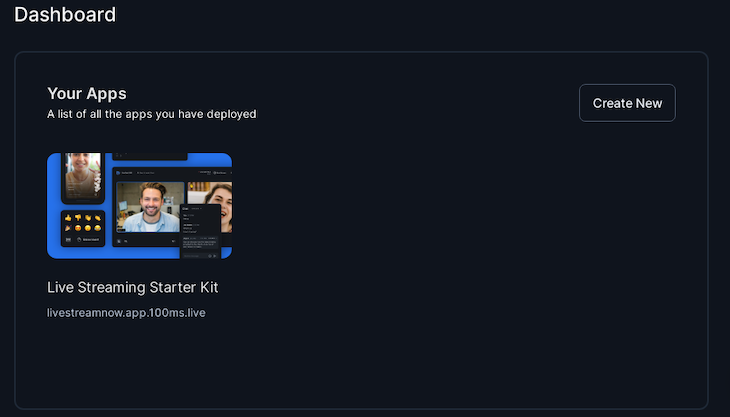This screenshot has height=417, width=730.
Task: Click the subtitle "A list of all the apps you have deployed"
Action: point(152,114)
